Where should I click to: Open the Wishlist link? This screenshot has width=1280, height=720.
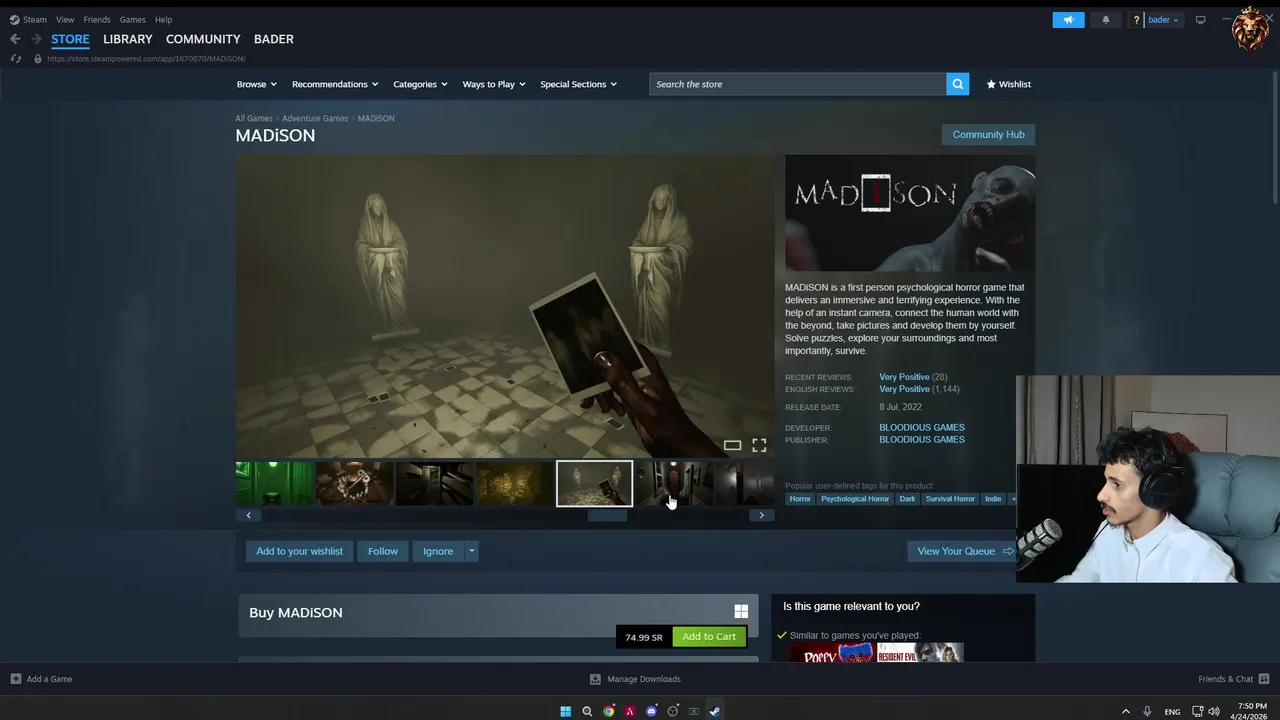1008,84
